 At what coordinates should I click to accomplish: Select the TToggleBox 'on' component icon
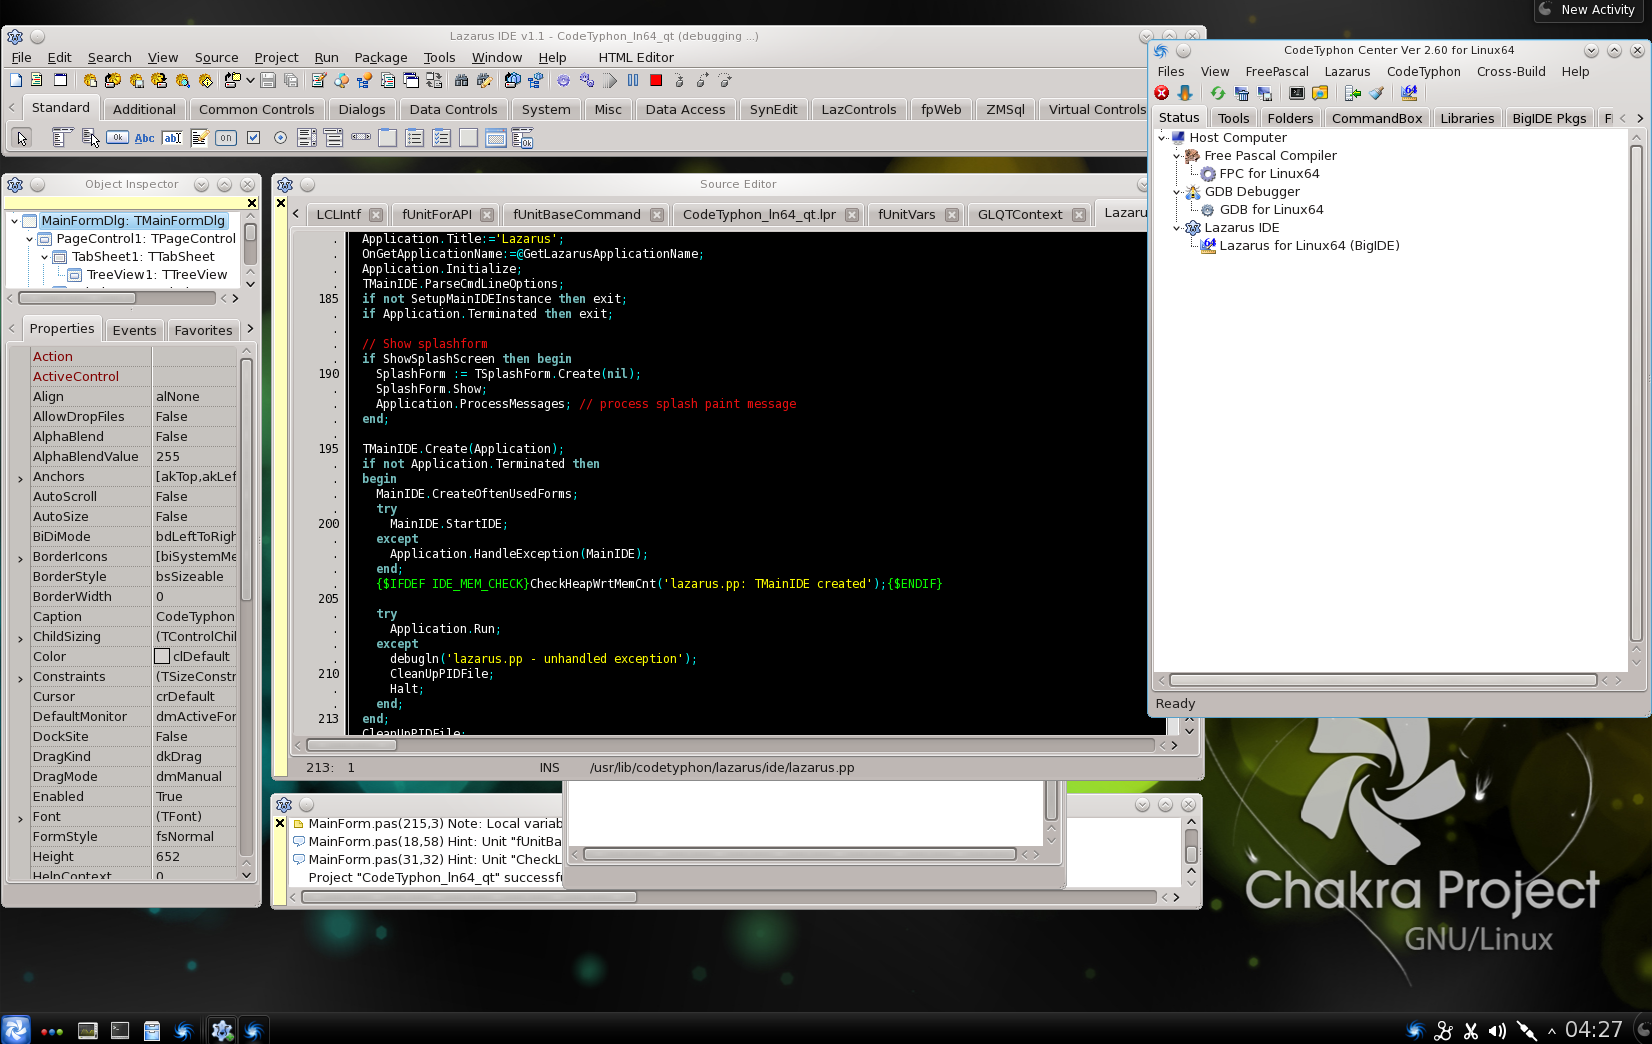[226, 138]
